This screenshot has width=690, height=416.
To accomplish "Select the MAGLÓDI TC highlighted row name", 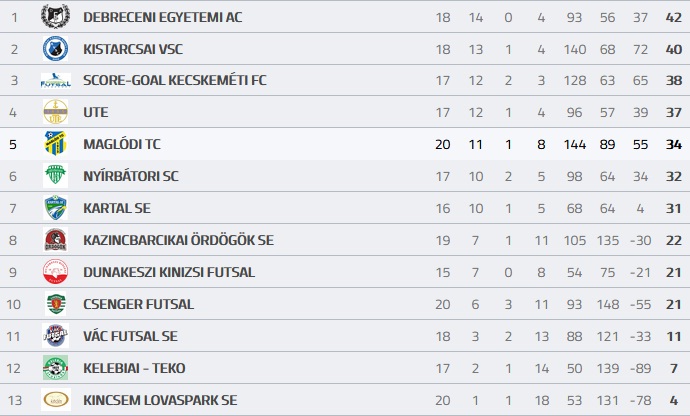I will pyautogui.click(x=122, y=144).
